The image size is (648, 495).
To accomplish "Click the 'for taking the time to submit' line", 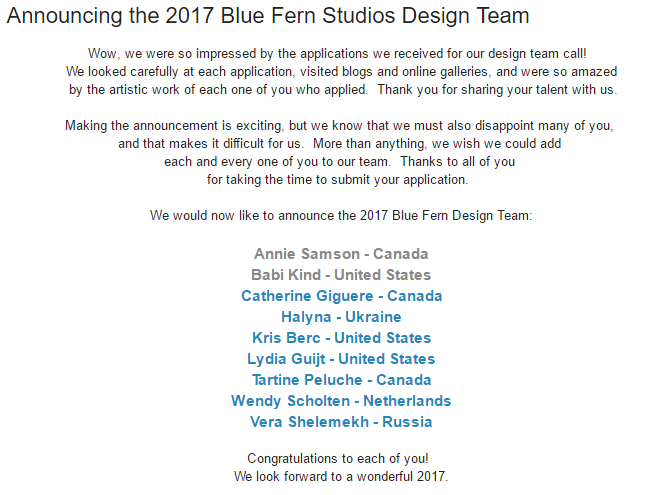I will [x=337, y=180].
